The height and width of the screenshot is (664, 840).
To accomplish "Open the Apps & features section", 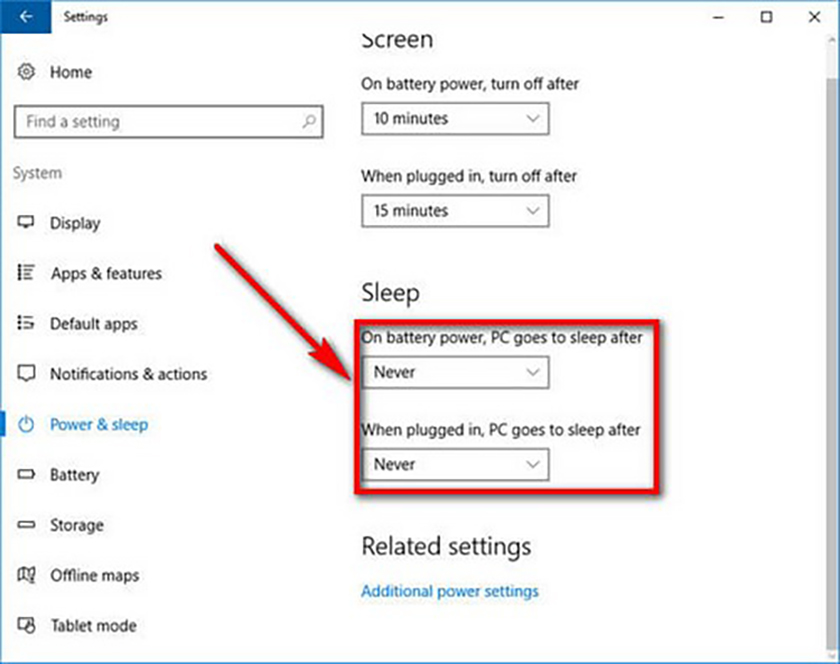I will point(106,273).
